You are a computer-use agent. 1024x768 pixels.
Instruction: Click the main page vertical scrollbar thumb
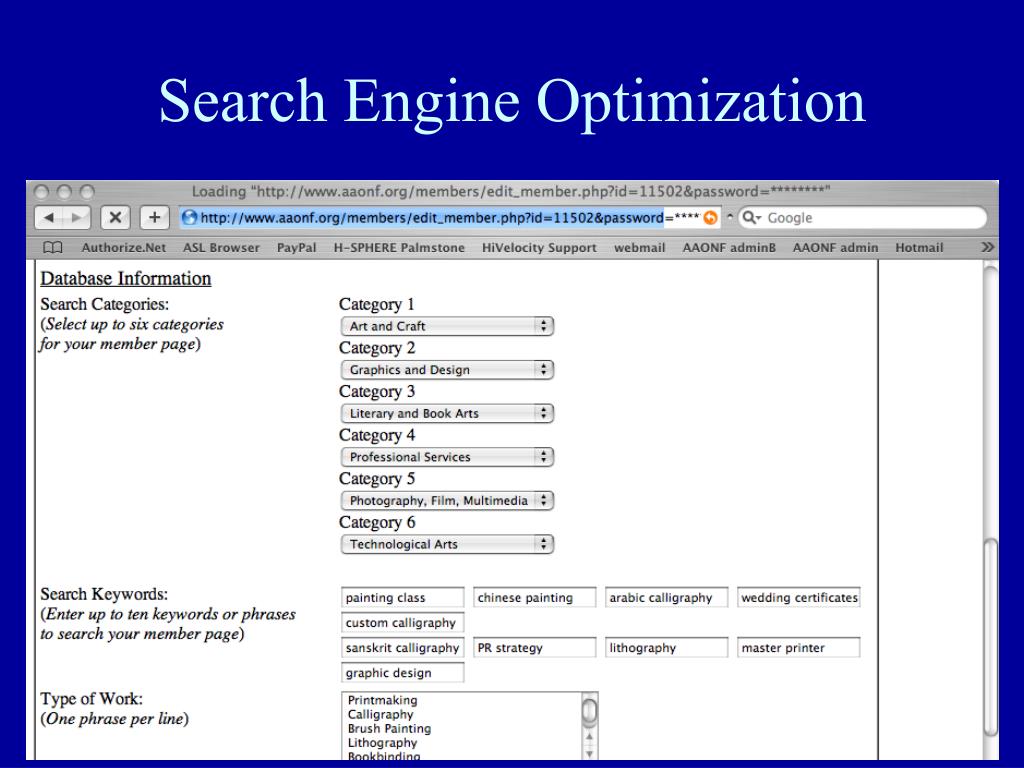(991, 637)
